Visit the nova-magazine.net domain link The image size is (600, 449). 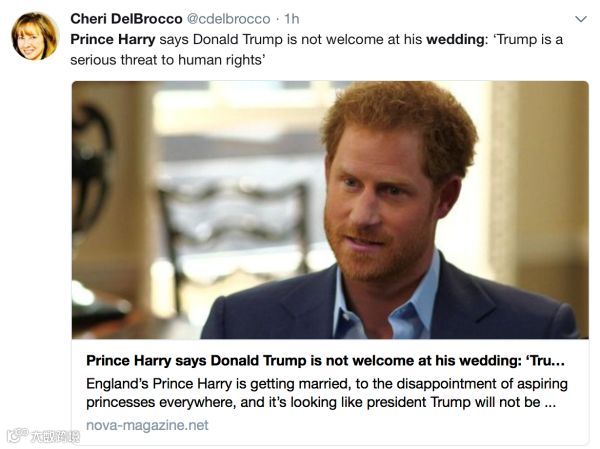147,425
